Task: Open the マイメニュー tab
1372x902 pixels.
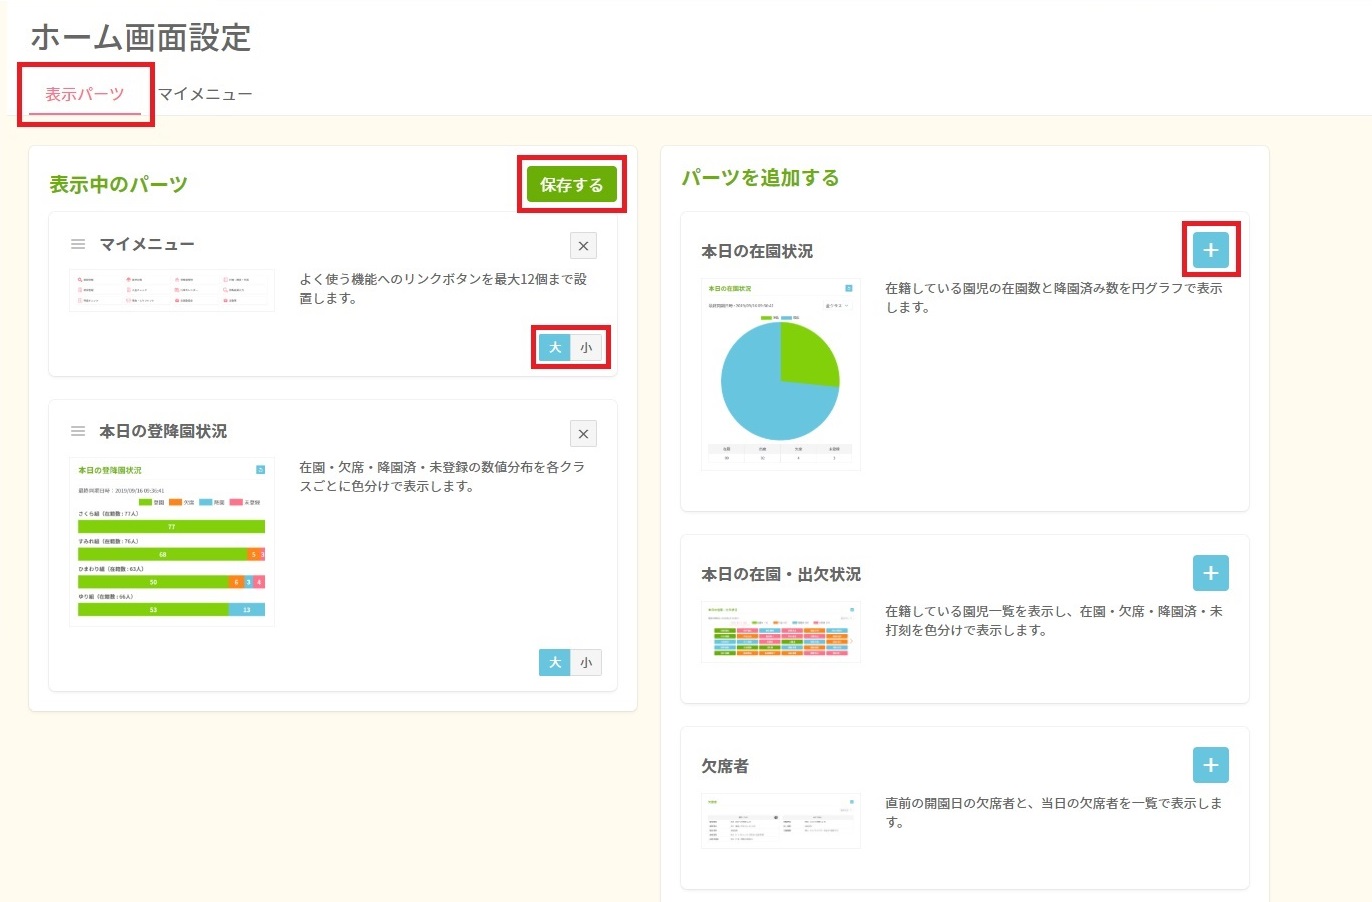Action: 205,94
